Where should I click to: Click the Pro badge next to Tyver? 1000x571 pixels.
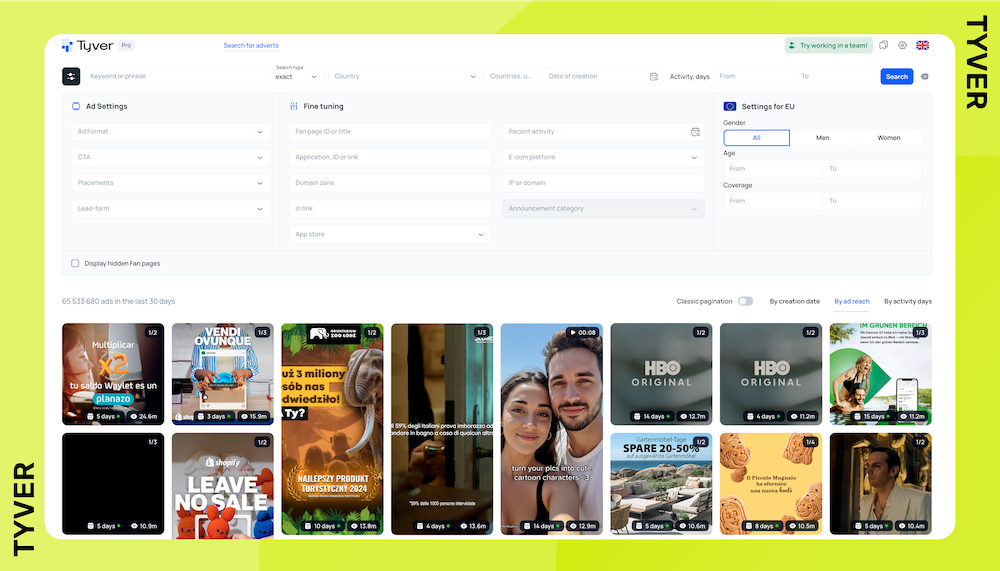click(126, 45)
